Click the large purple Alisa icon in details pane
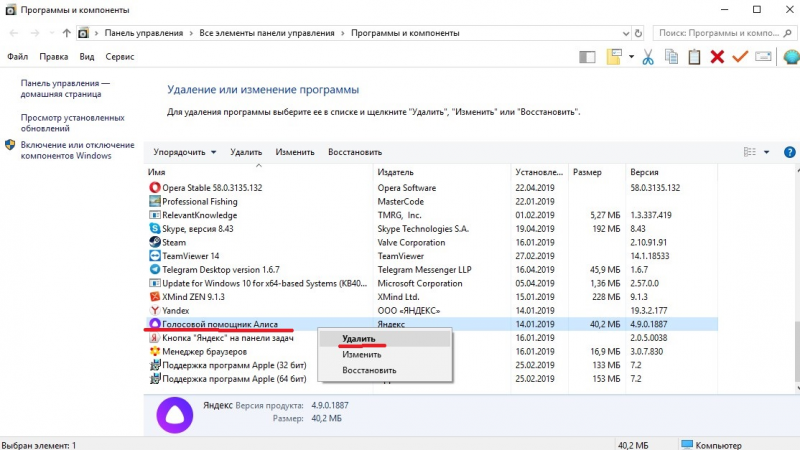The image size is (800, 450). coord(174,415)
